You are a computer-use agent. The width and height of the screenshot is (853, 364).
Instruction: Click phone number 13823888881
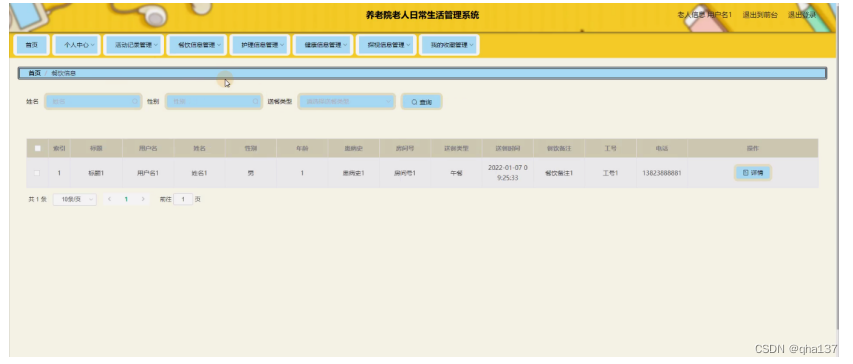(x=662, y=173)
